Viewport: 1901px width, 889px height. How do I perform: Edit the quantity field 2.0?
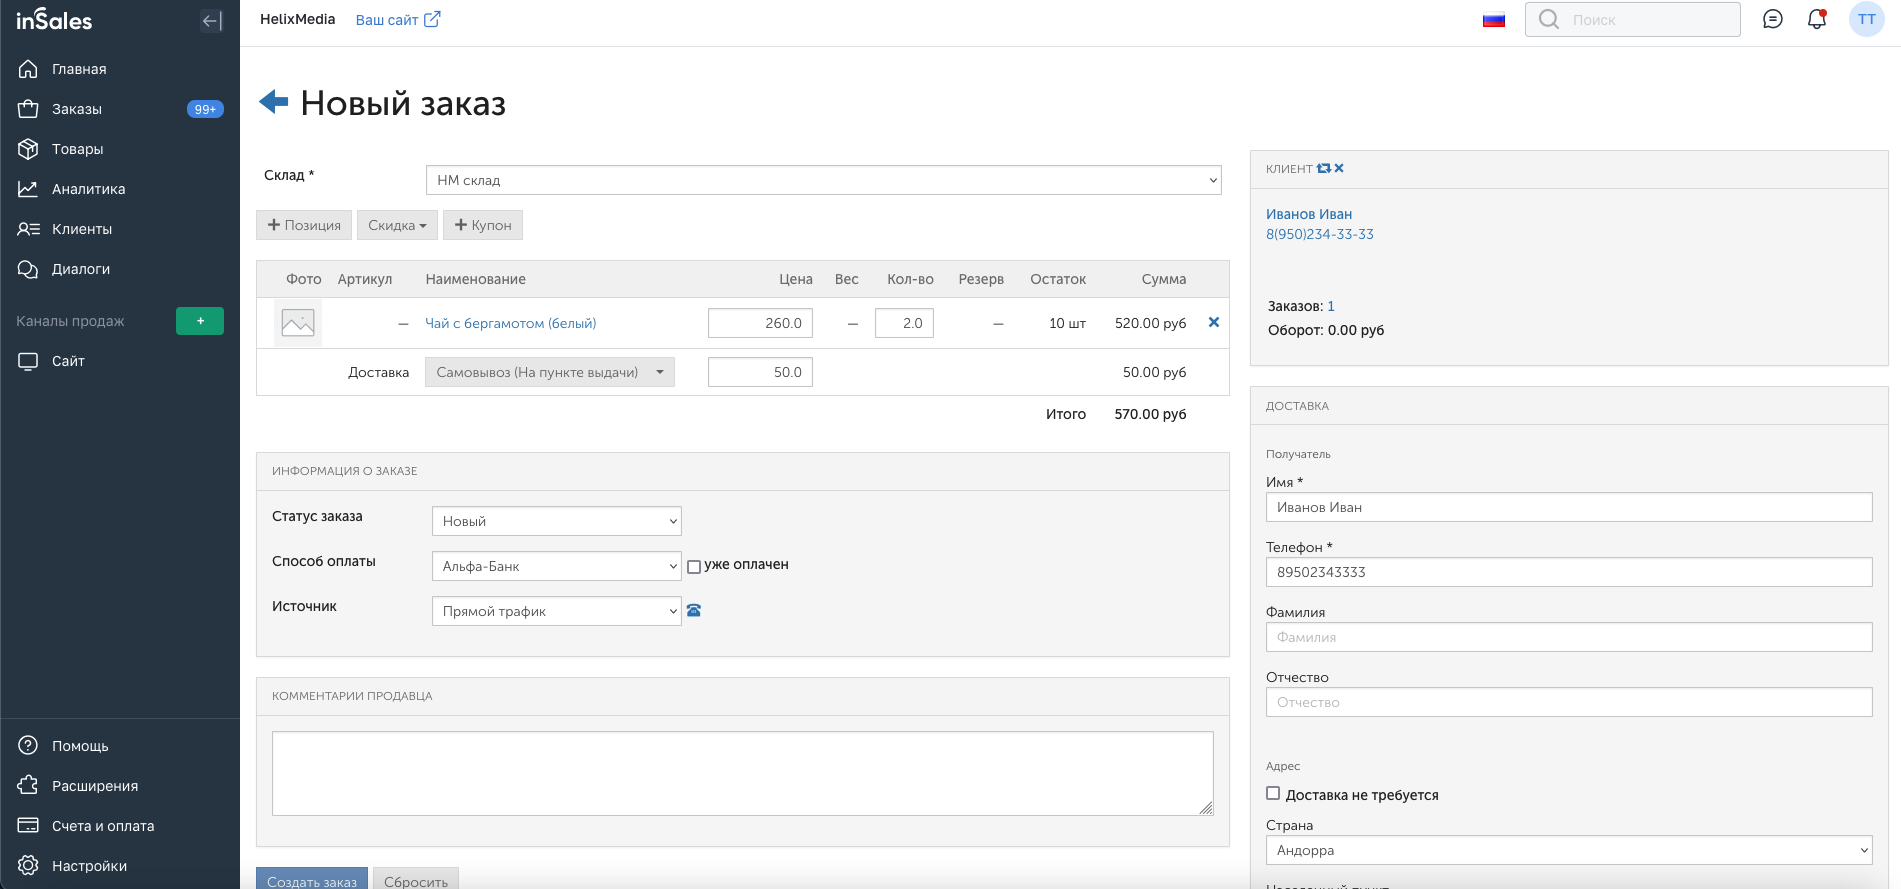904,323
